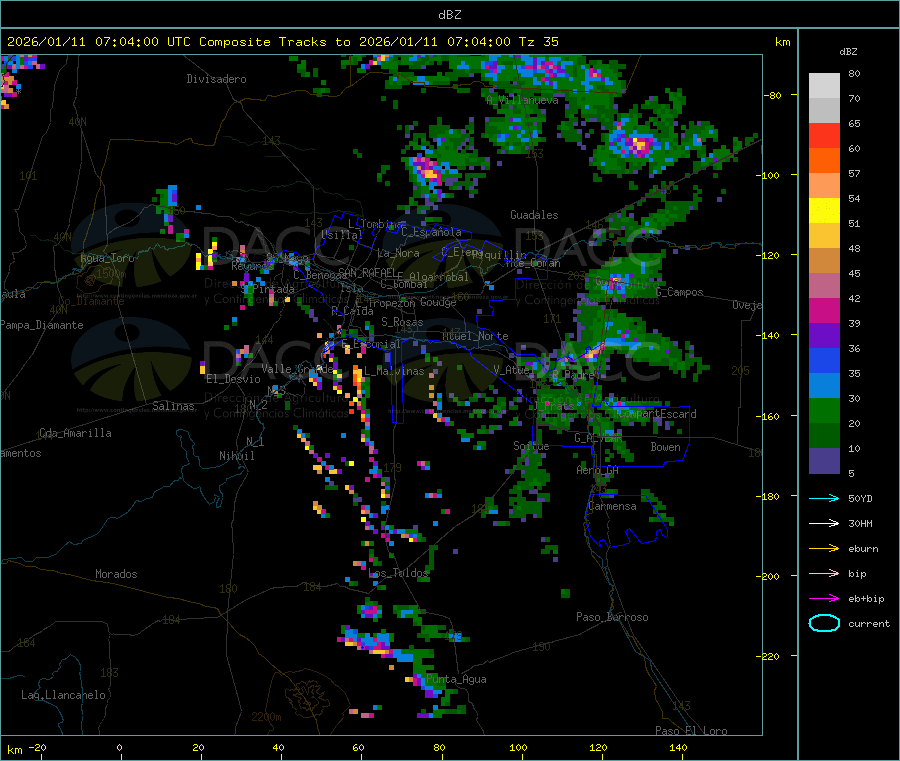Click the cyan current ellipse icon
The height and width of the screenshot is (761, 900).
click(824, 623)
